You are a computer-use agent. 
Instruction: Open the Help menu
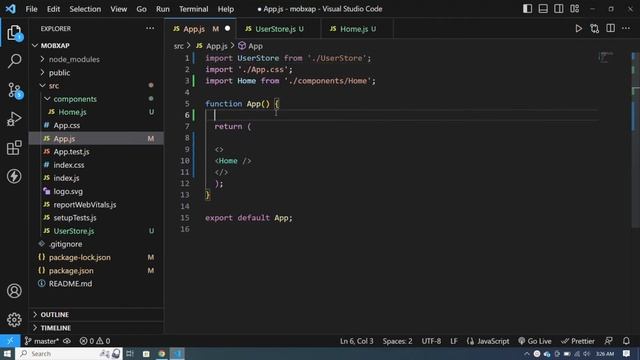(225, 9)
